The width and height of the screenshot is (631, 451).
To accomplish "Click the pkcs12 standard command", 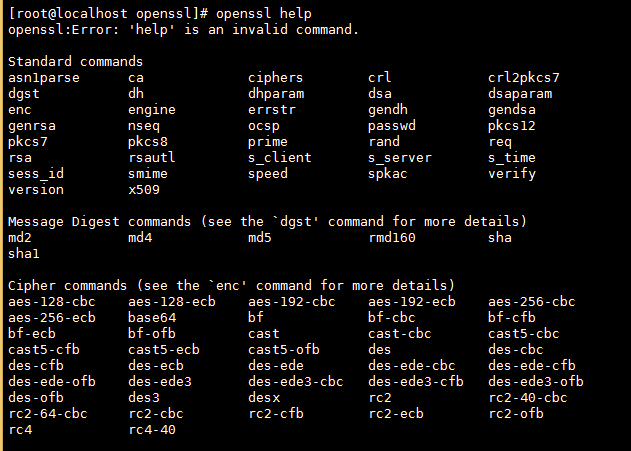I will click(x=512, y=125).
